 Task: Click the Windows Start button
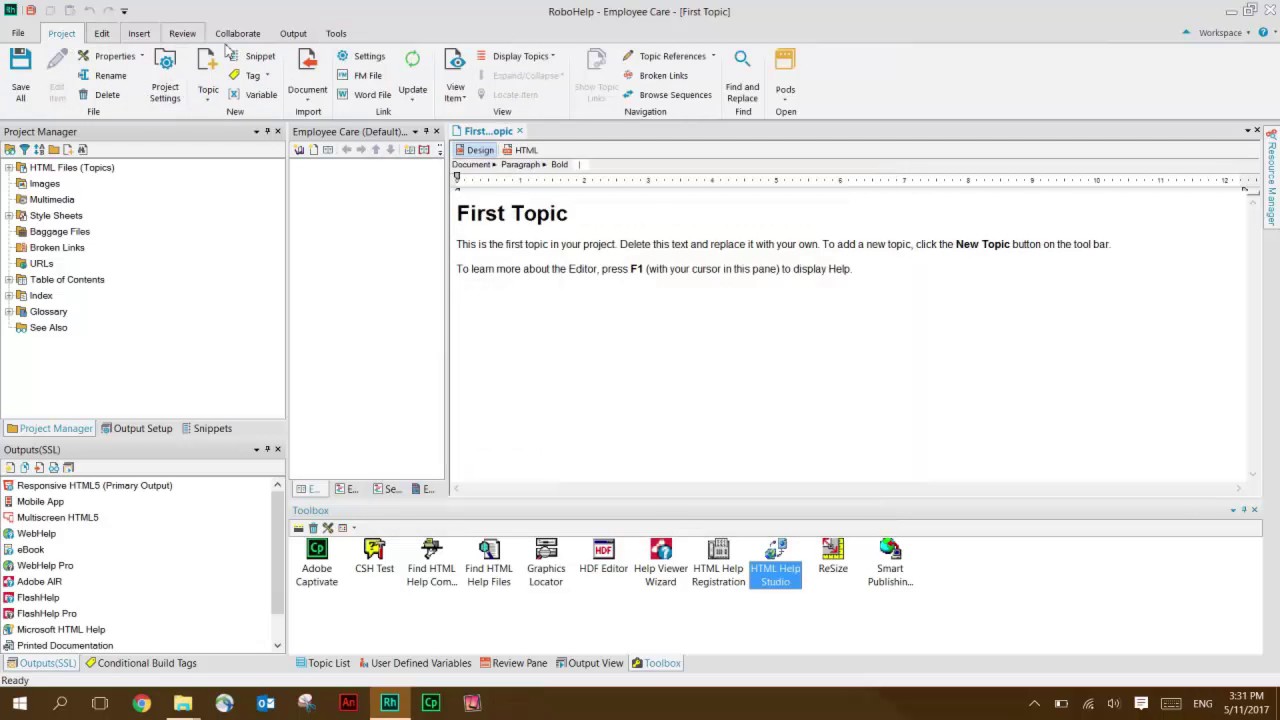19,703
